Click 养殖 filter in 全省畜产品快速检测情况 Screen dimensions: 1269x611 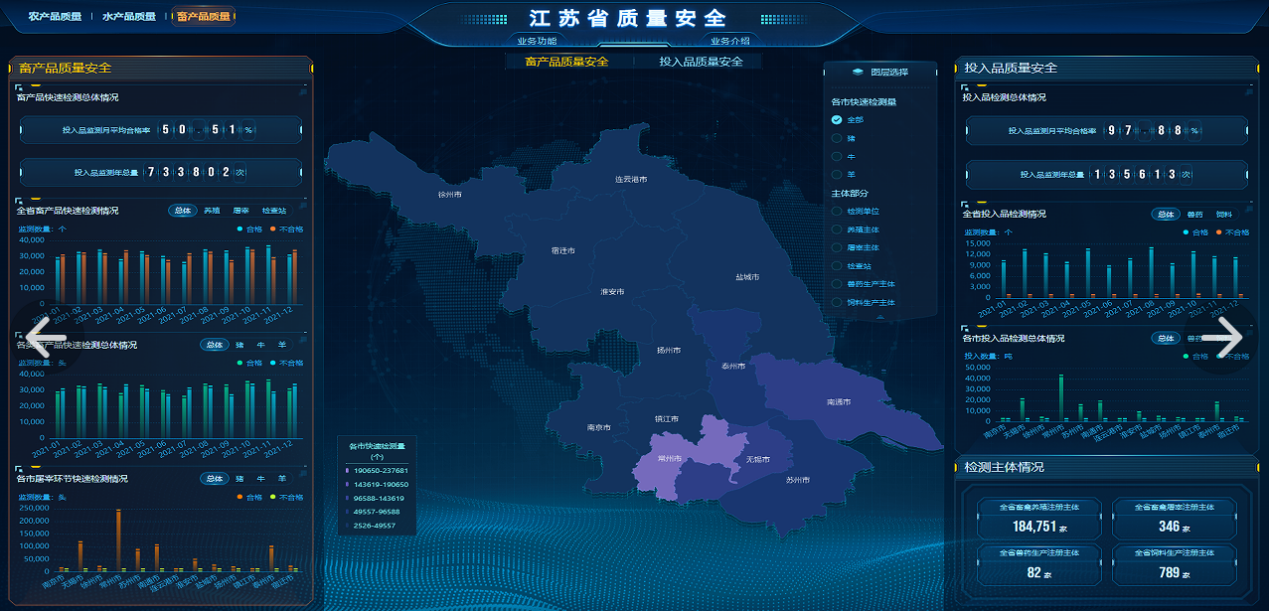[x=212, y=211]
